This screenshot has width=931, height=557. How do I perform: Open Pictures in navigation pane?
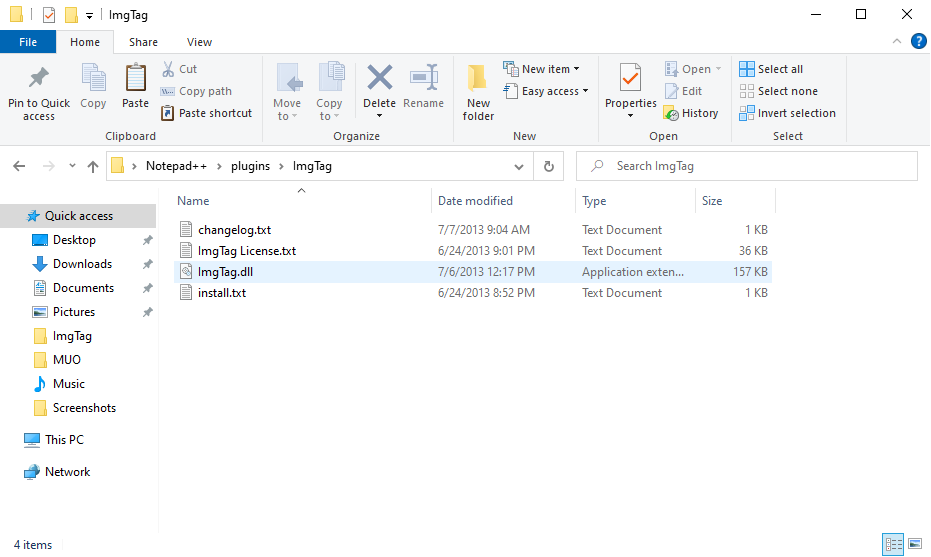coord(74,312)
